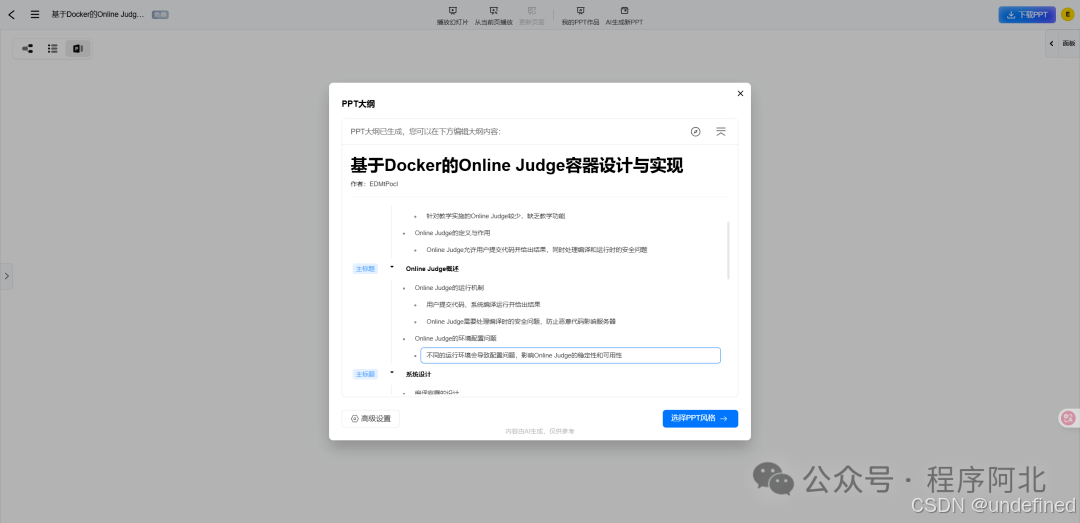Go back using the top-left arrow
This screenshot has height=523, width=1080.
[12, 14]
